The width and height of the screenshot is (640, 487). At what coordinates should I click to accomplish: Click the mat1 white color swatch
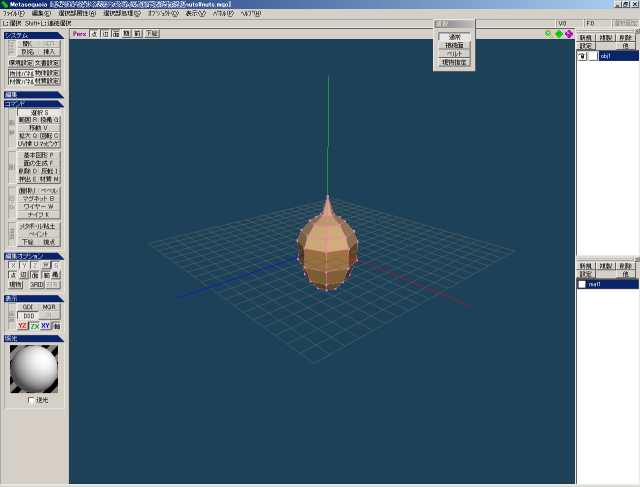582,284
